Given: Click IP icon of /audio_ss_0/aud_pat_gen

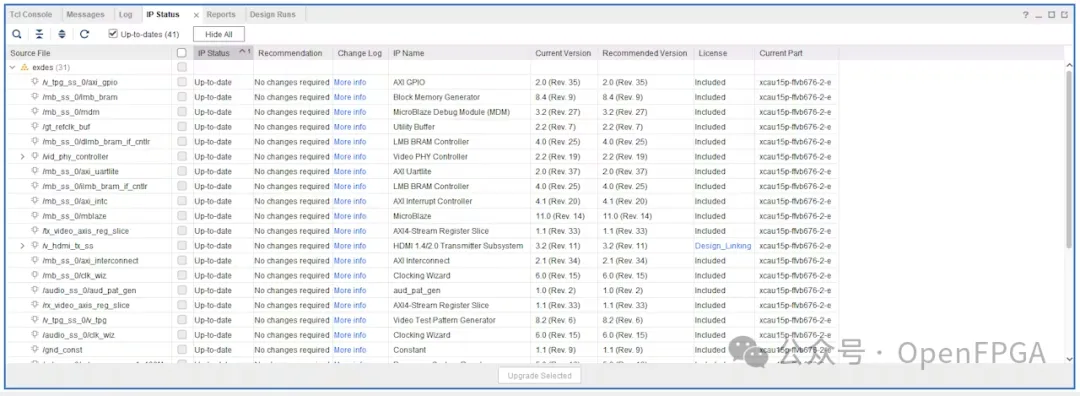Looking at the screenshot, I should (x=36, y=290).
